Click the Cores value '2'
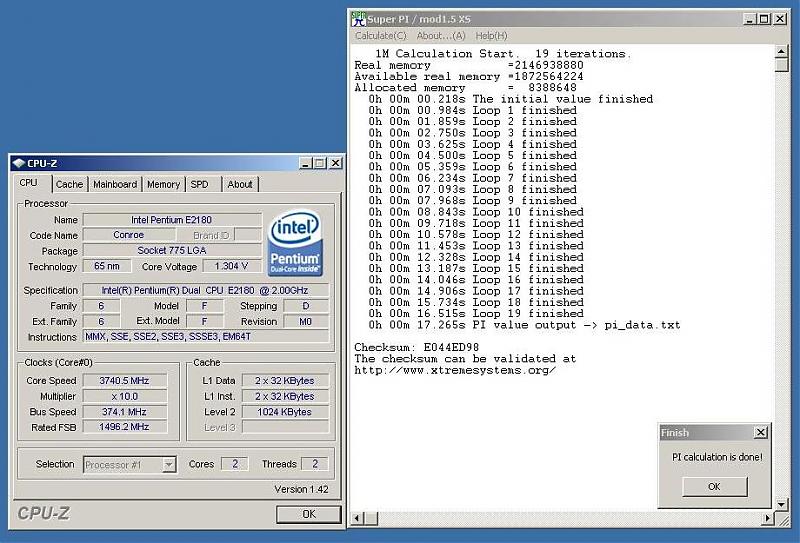This screenshot has height=543, width=800. point(235,464)
